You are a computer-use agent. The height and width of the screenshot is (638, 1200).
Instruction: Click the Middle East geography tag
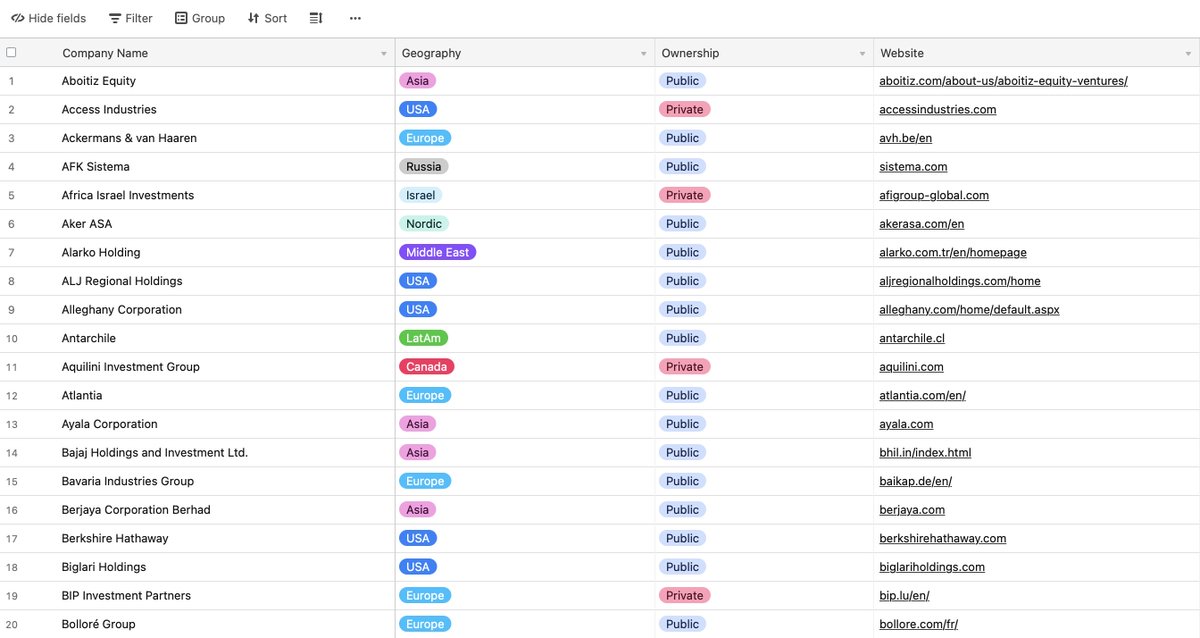click(437, 253)
